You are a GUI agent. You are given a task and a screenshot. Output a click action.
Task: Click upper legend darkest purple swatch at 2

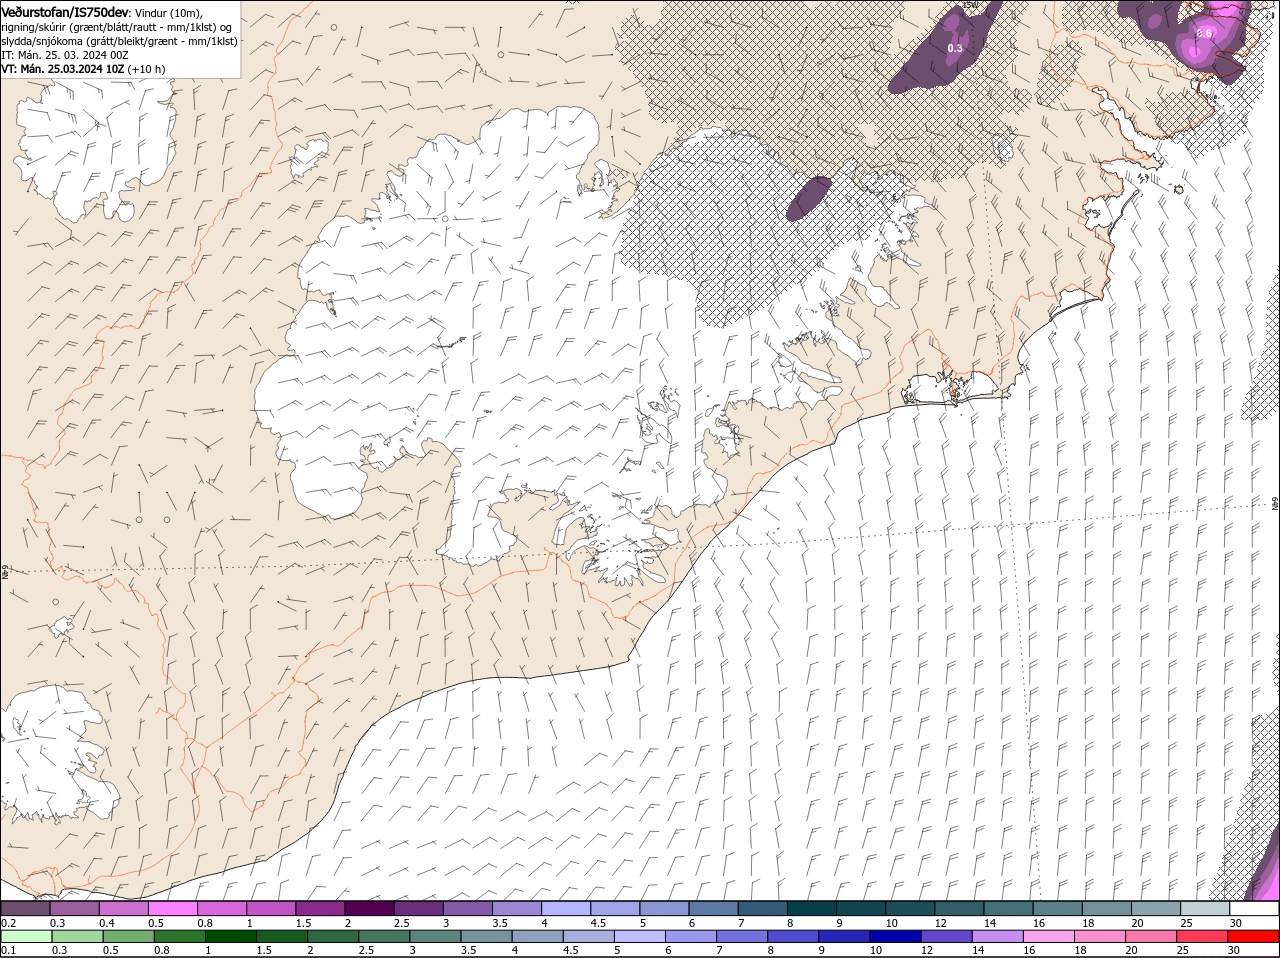click(x=369, y=908)
